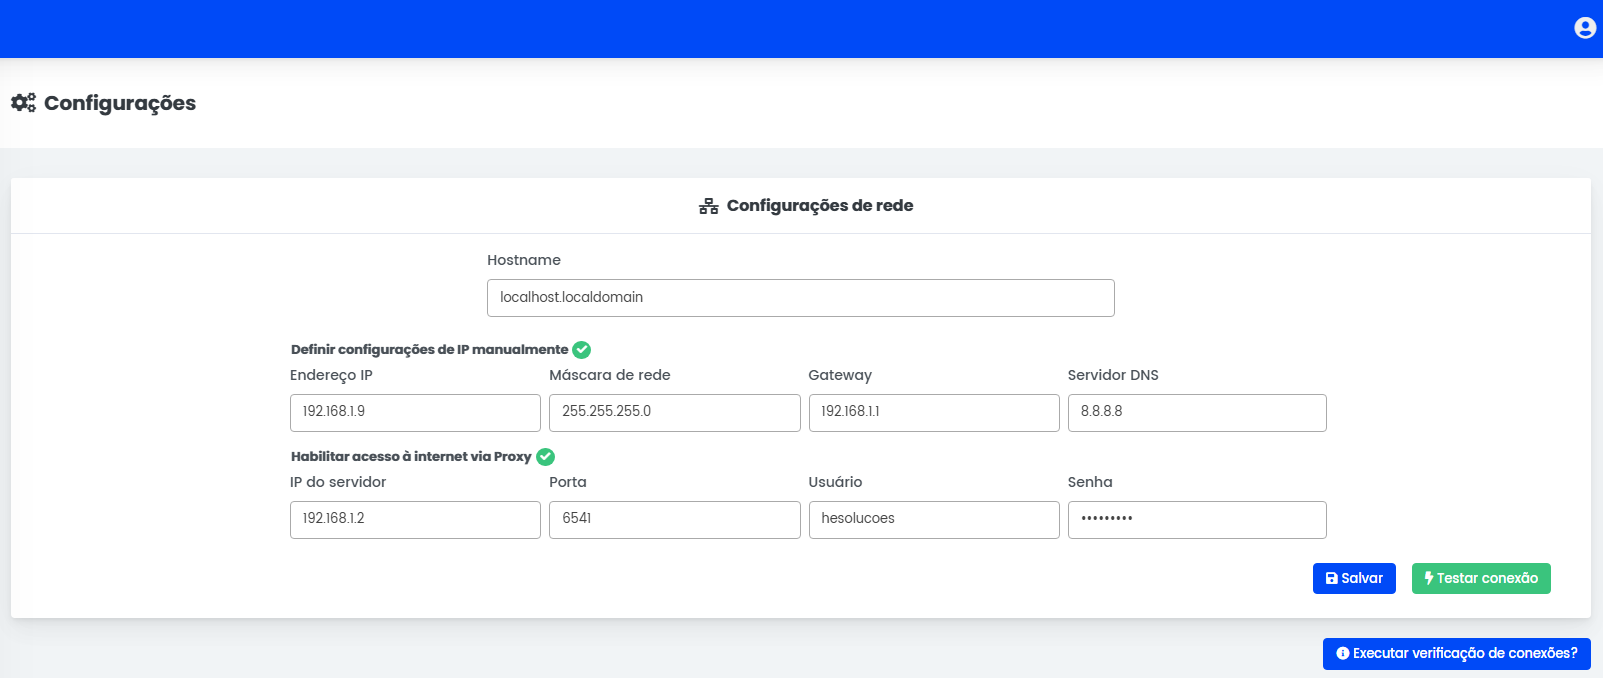Click the Configurações page heading
1603x678 pixels.
[x=120, y=103]
